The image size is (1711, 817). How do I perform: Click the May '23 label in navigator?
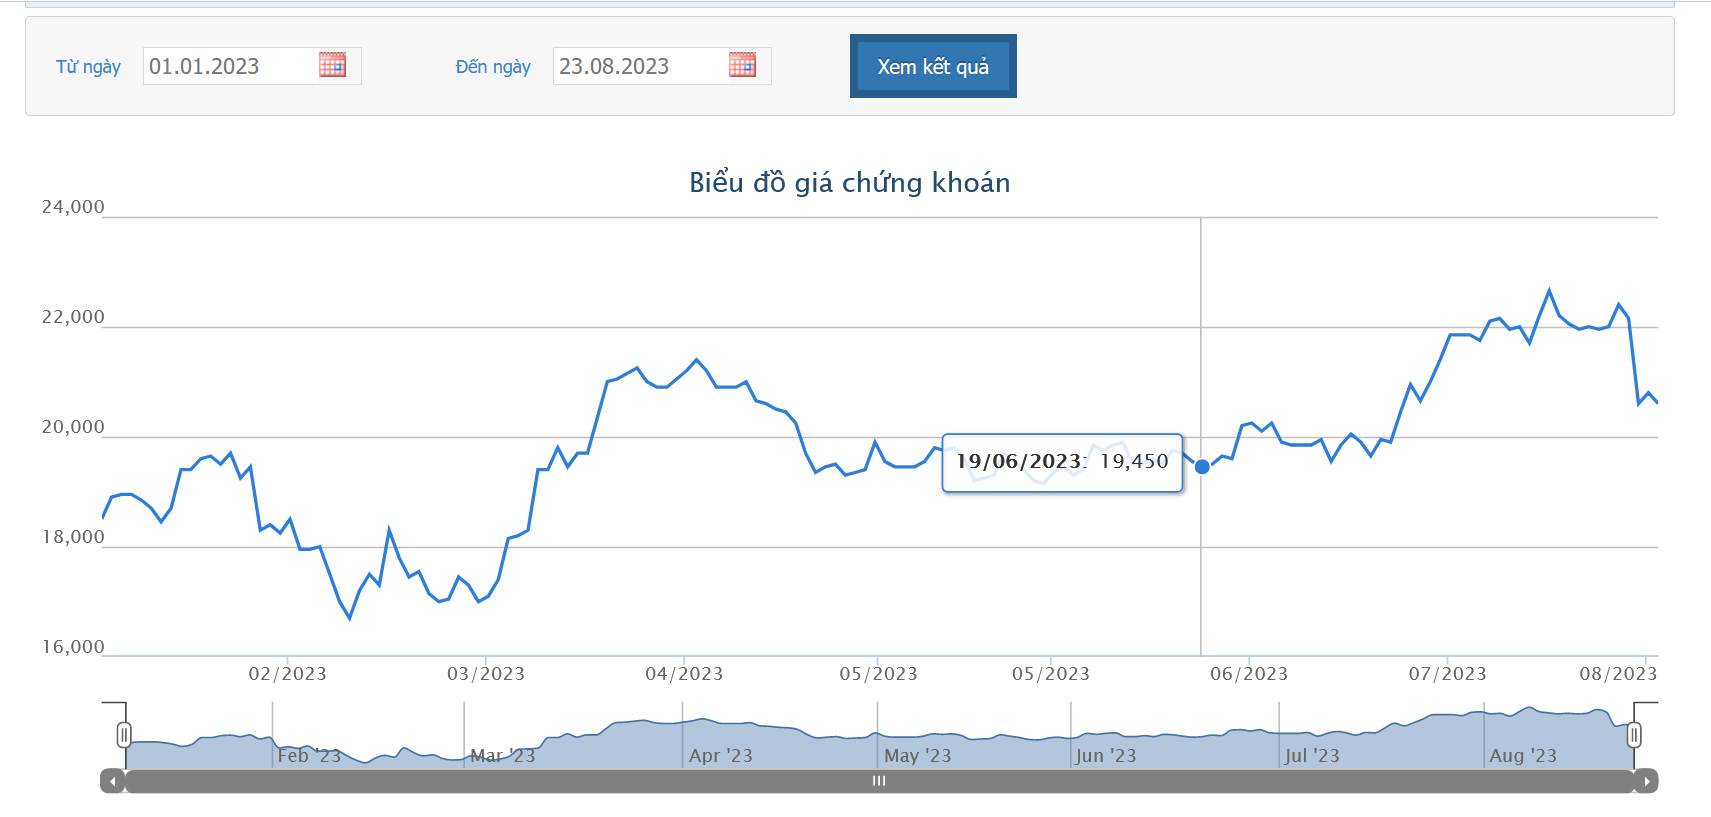tap(917, 756)
